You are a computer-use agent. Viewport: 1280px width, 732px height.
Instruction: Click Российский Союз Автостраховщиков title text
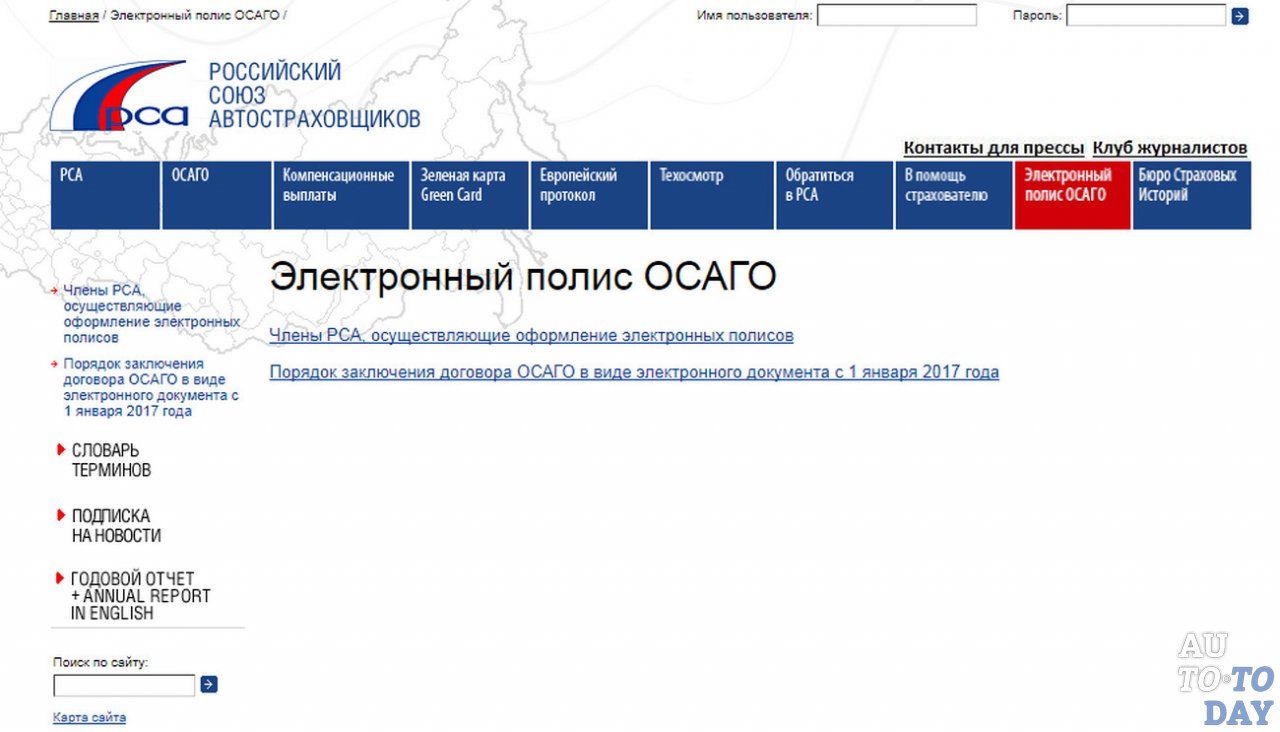click(x=314, y=95)
